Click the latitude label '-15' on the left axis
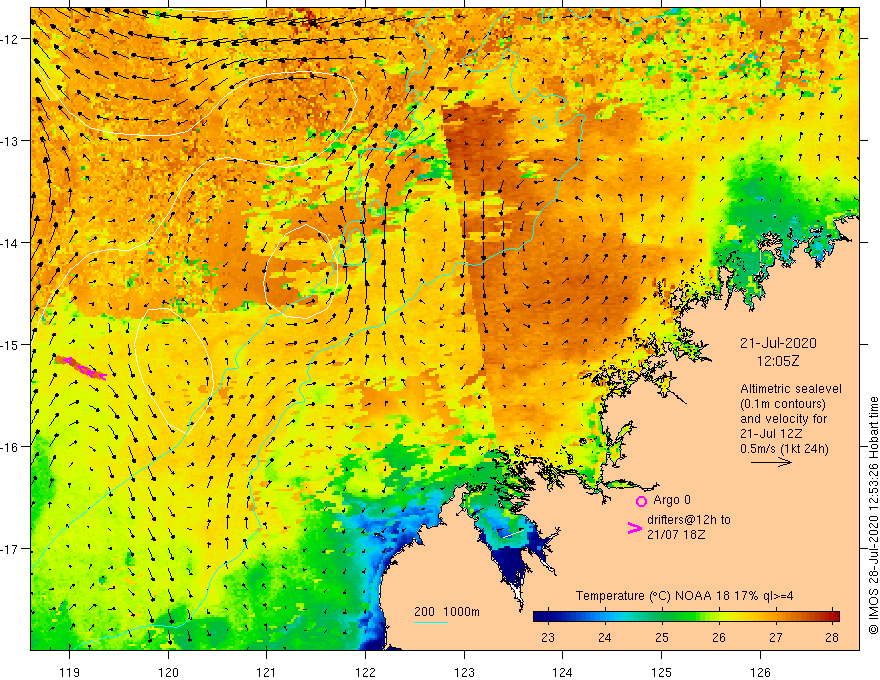Image resolution: width=880 pixels, height=680 pixels. point(10,344)
